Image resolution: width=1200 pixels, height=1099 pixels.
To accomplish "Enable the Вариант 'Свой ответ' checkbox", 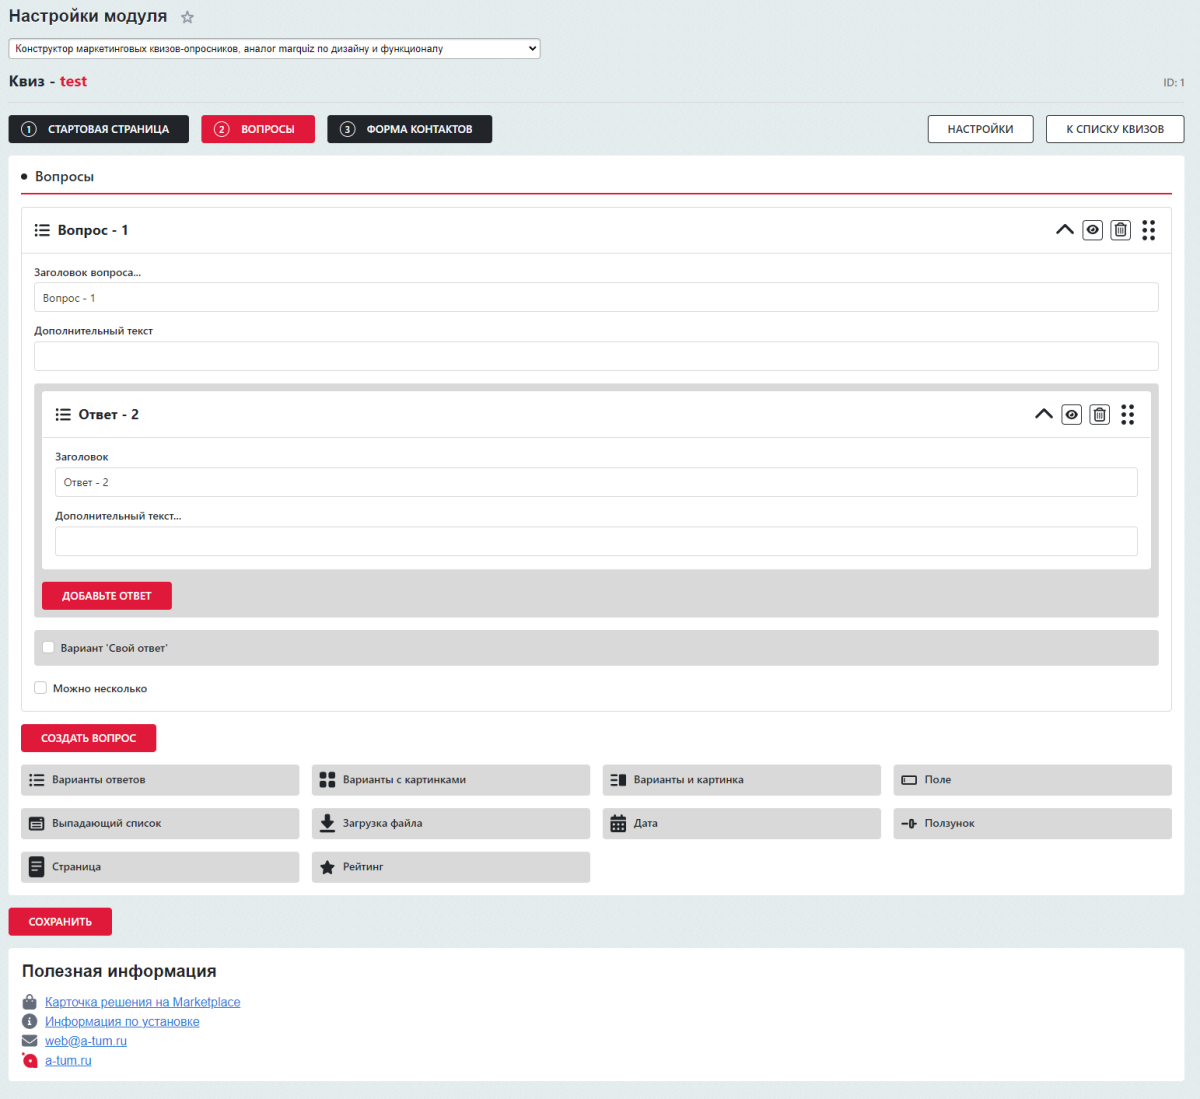I will point(48,648).
